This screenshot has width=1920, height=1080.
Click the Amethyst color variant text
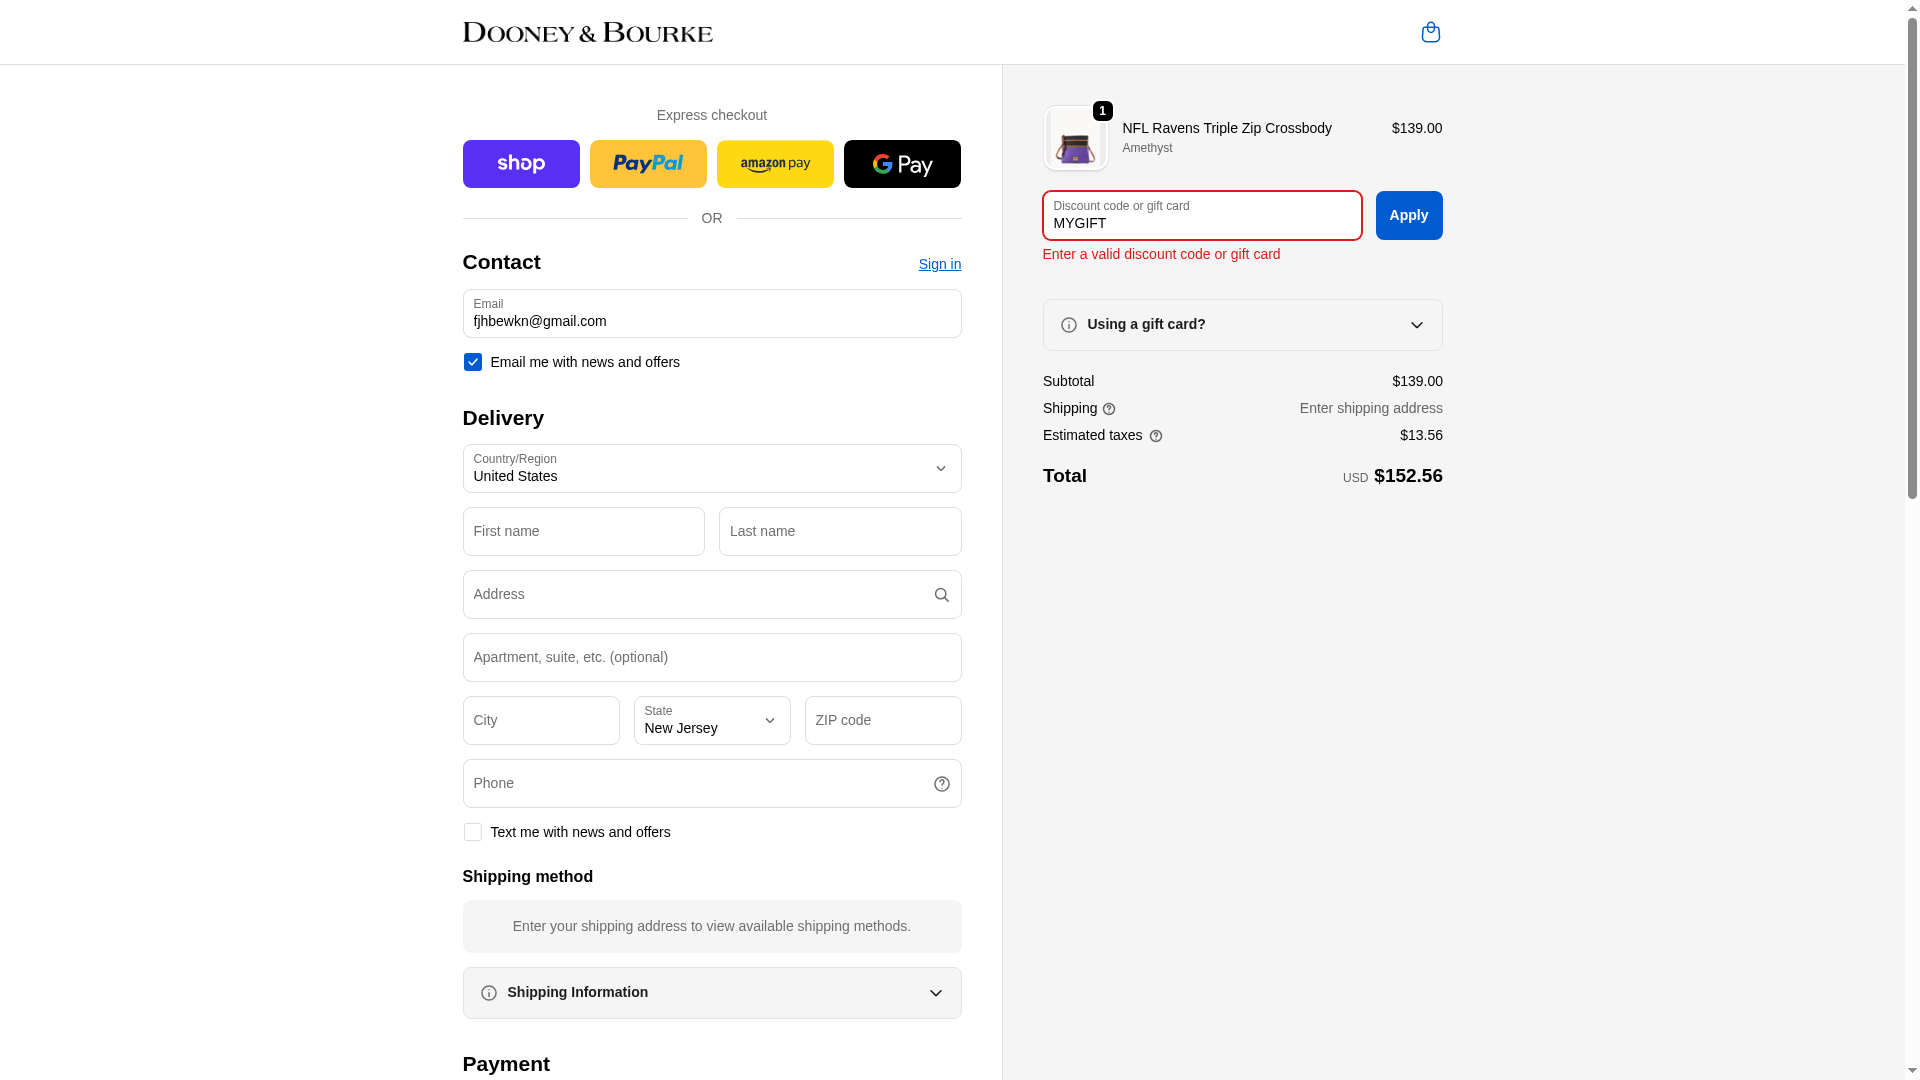click(1147, 148)
